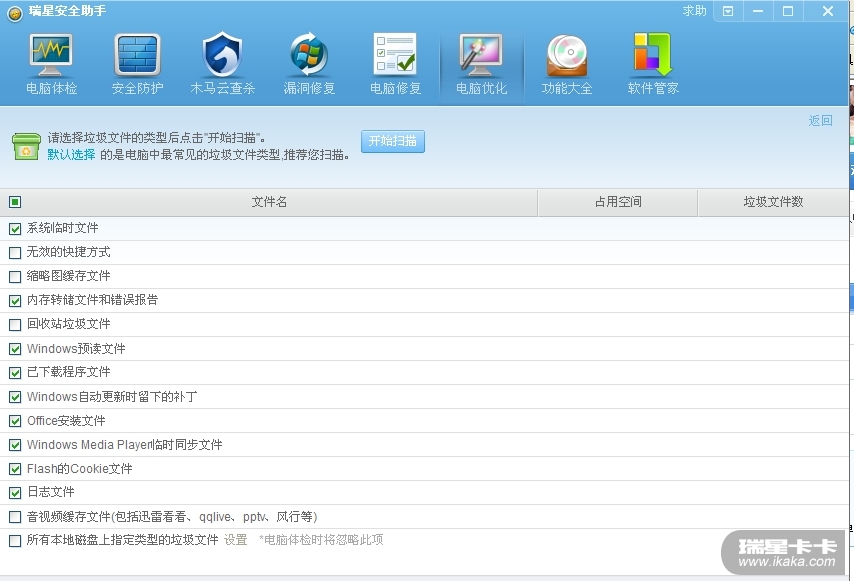This screenshot has height=581, width=854.
Task: Uncheck 已下载程序文件 checkbox
Action: pyautogui.click(x=15, y=373)
